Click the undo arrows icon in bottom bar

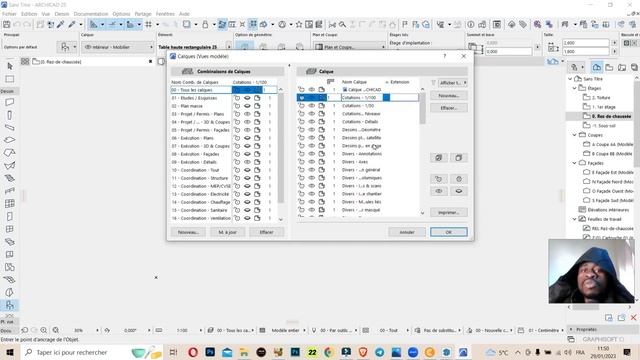(25, 330)
